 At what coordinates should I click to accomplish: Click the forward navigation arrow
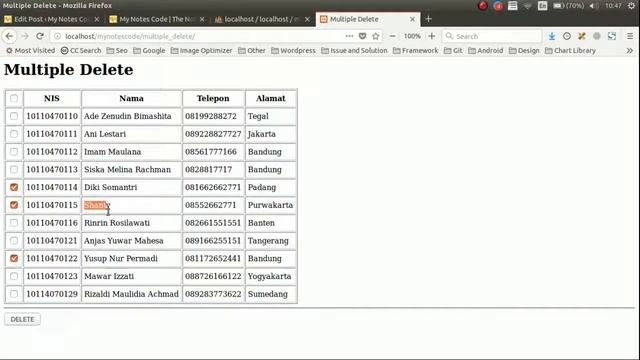[25, 36]
